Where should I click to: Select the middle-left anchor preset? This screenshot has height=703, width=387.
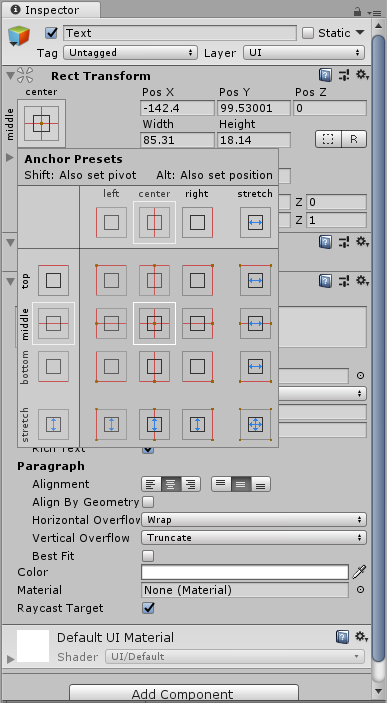pyautogui.click(x=111, y=323)
